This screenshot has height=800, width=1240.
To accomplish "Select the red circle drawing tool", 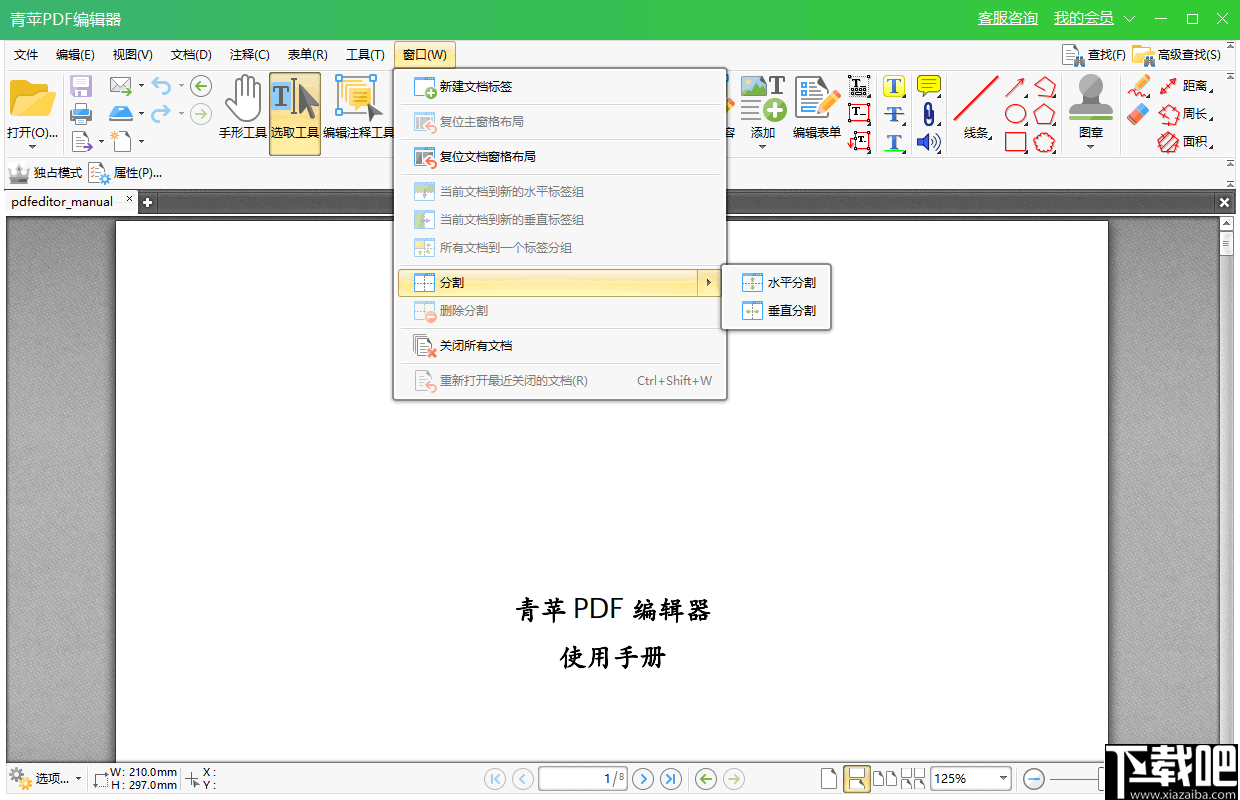I will coord(1015,114).
